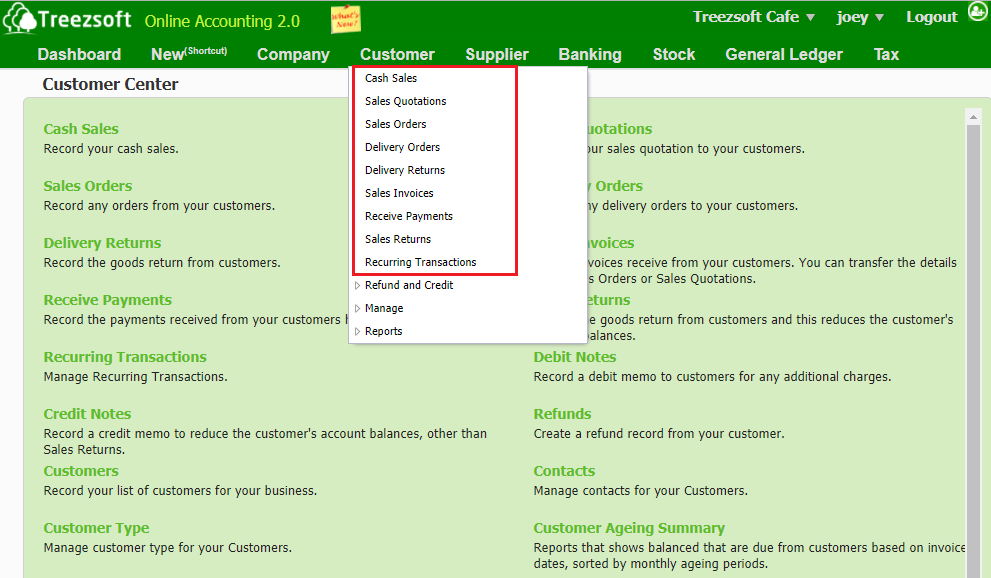991x578 pixels.
Task: Open the Debit Notes link
Action: 575,357
